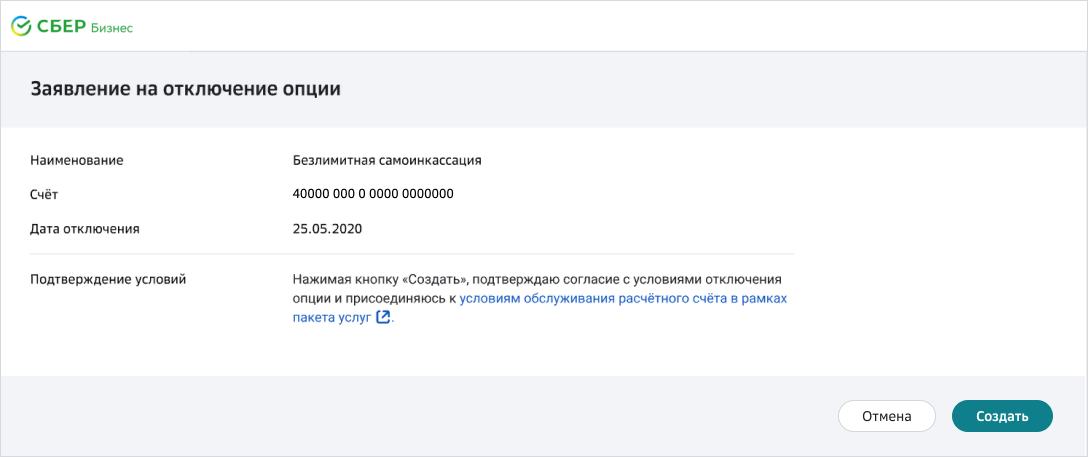Open the условиям обслуживания расчётного счёта link
Viewport: 1088px width, 457px height.
click(623, 298)
